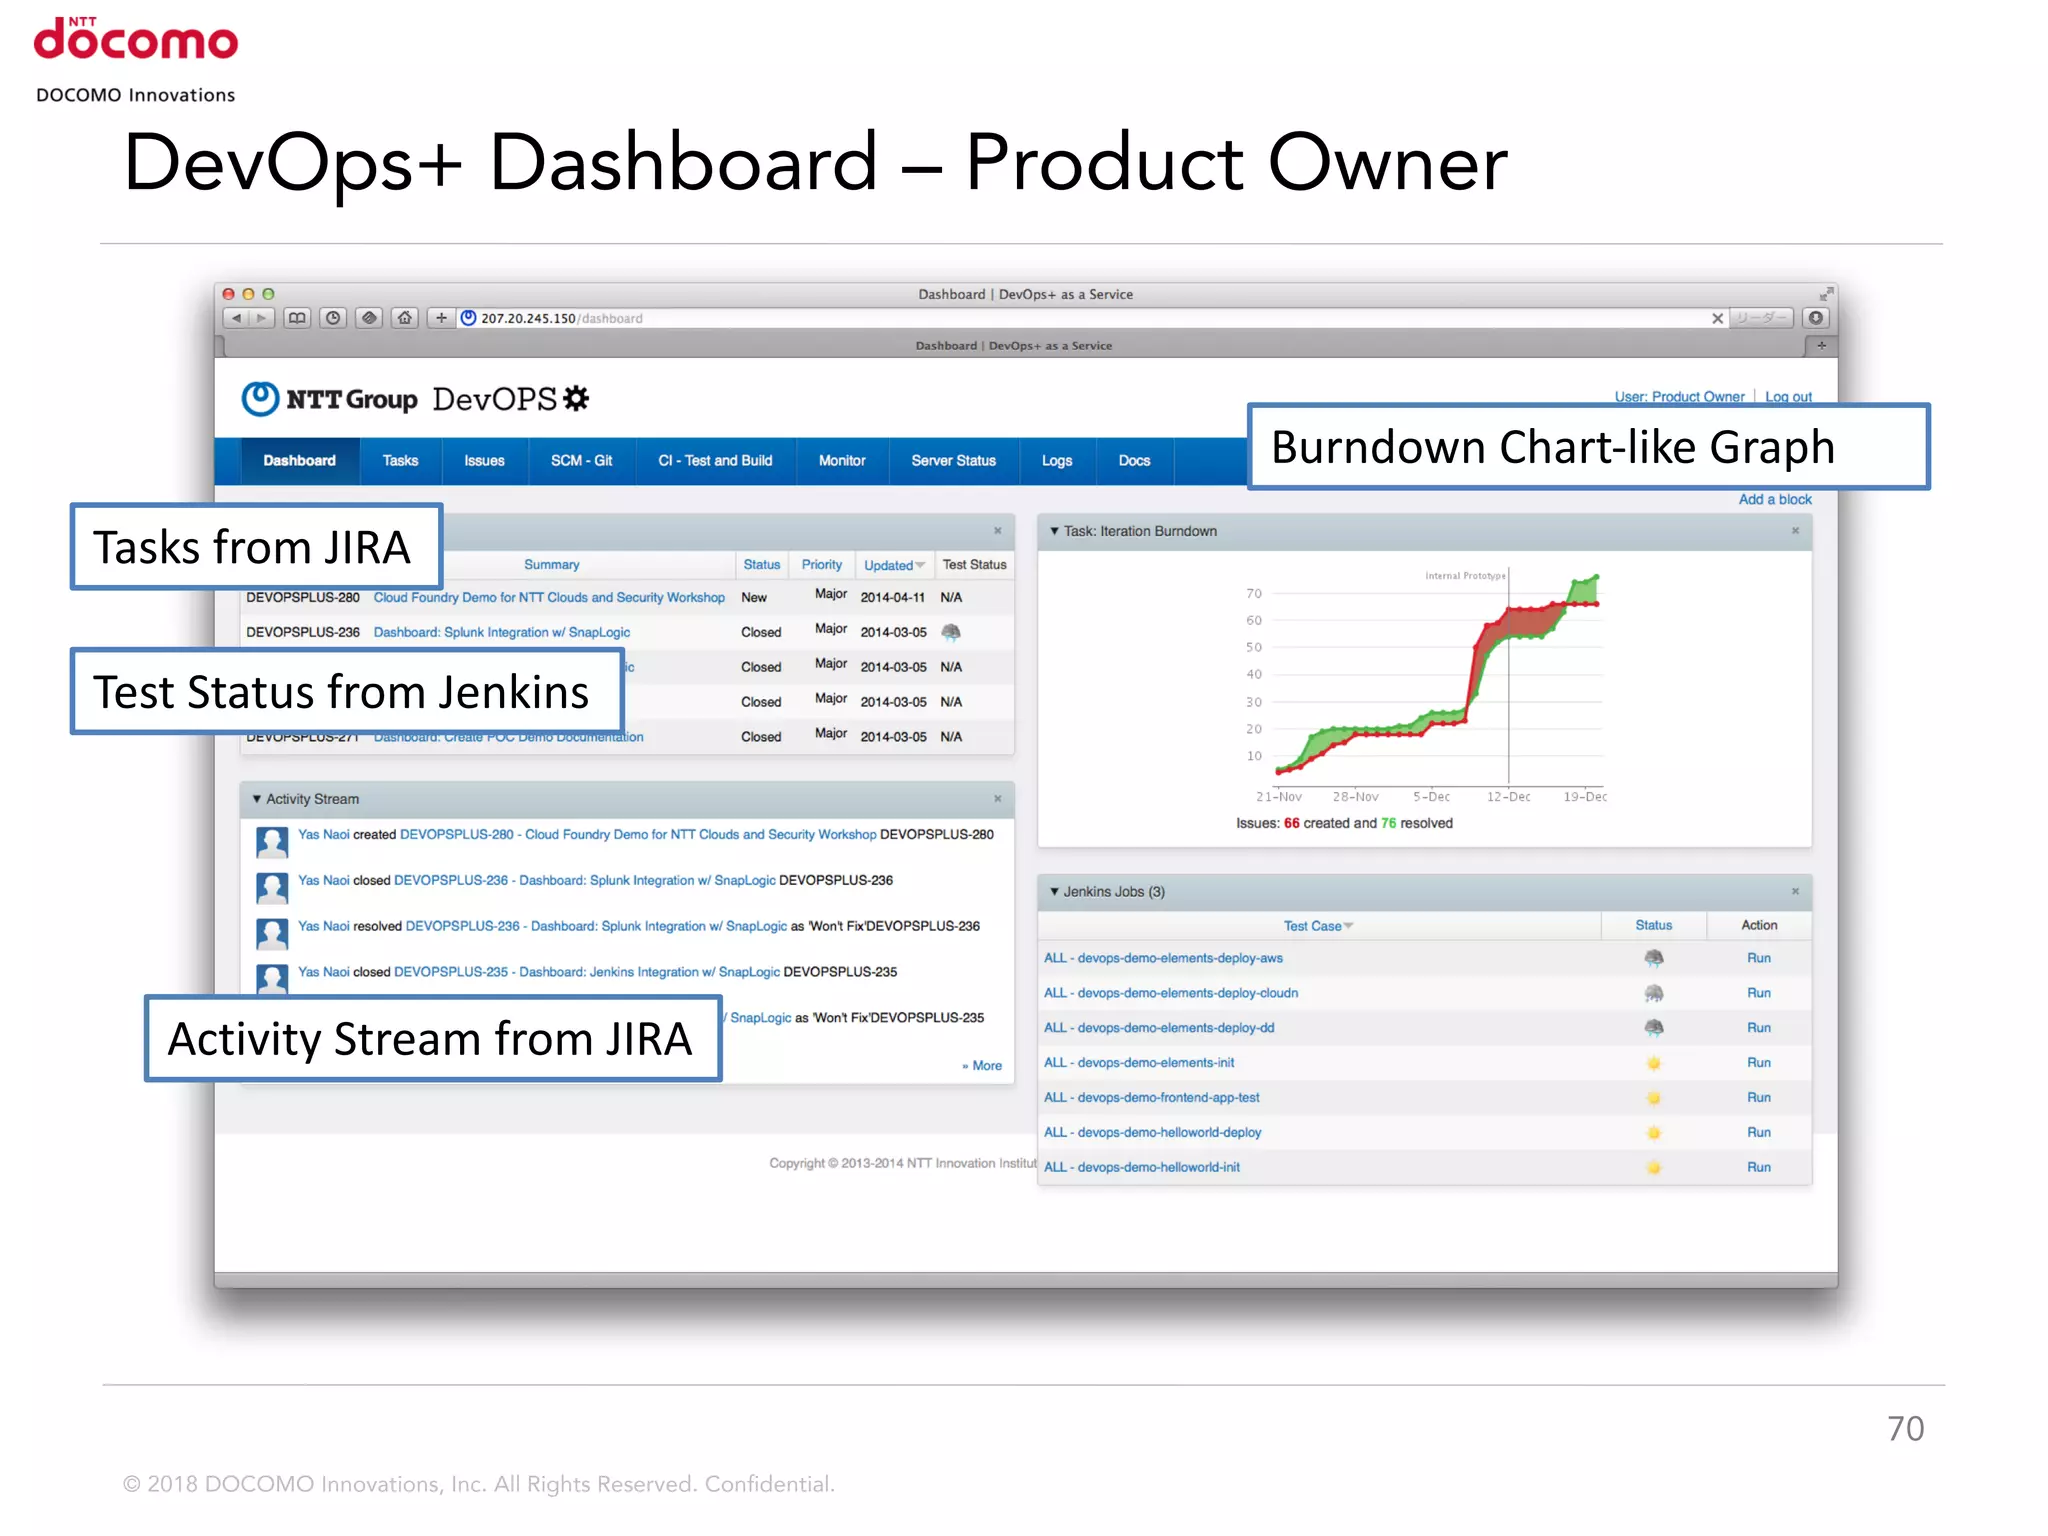2048x1536 pixels.
Task: Click status icon of devops-demo-elements-deploy-aws job
Action: pos(1654,958)
